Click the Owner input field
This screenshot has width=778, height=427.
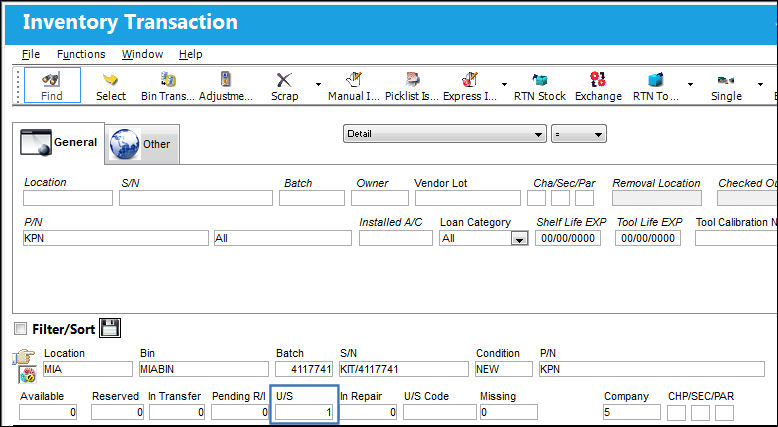tap(380, 198)
